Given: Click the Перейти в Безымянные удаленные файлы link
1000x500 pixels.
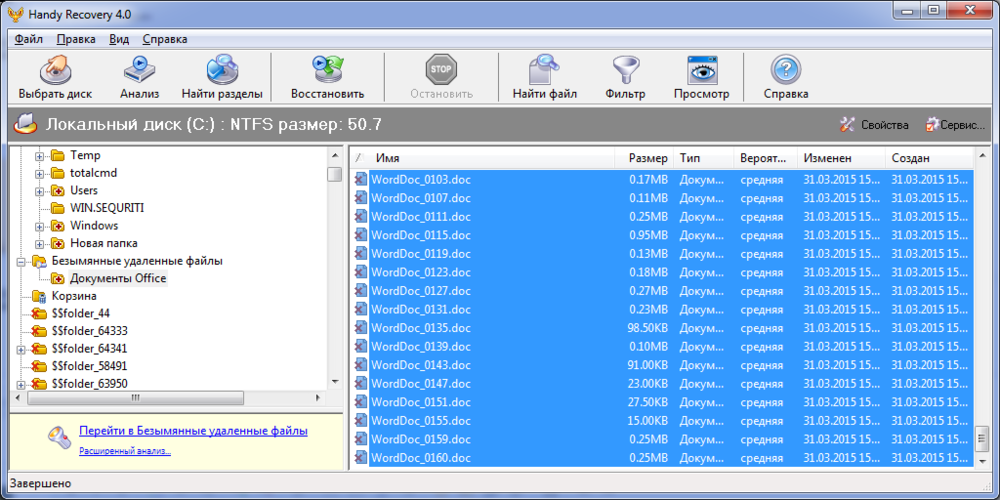Looking at the screenshot, I should [x=193, y=431].
